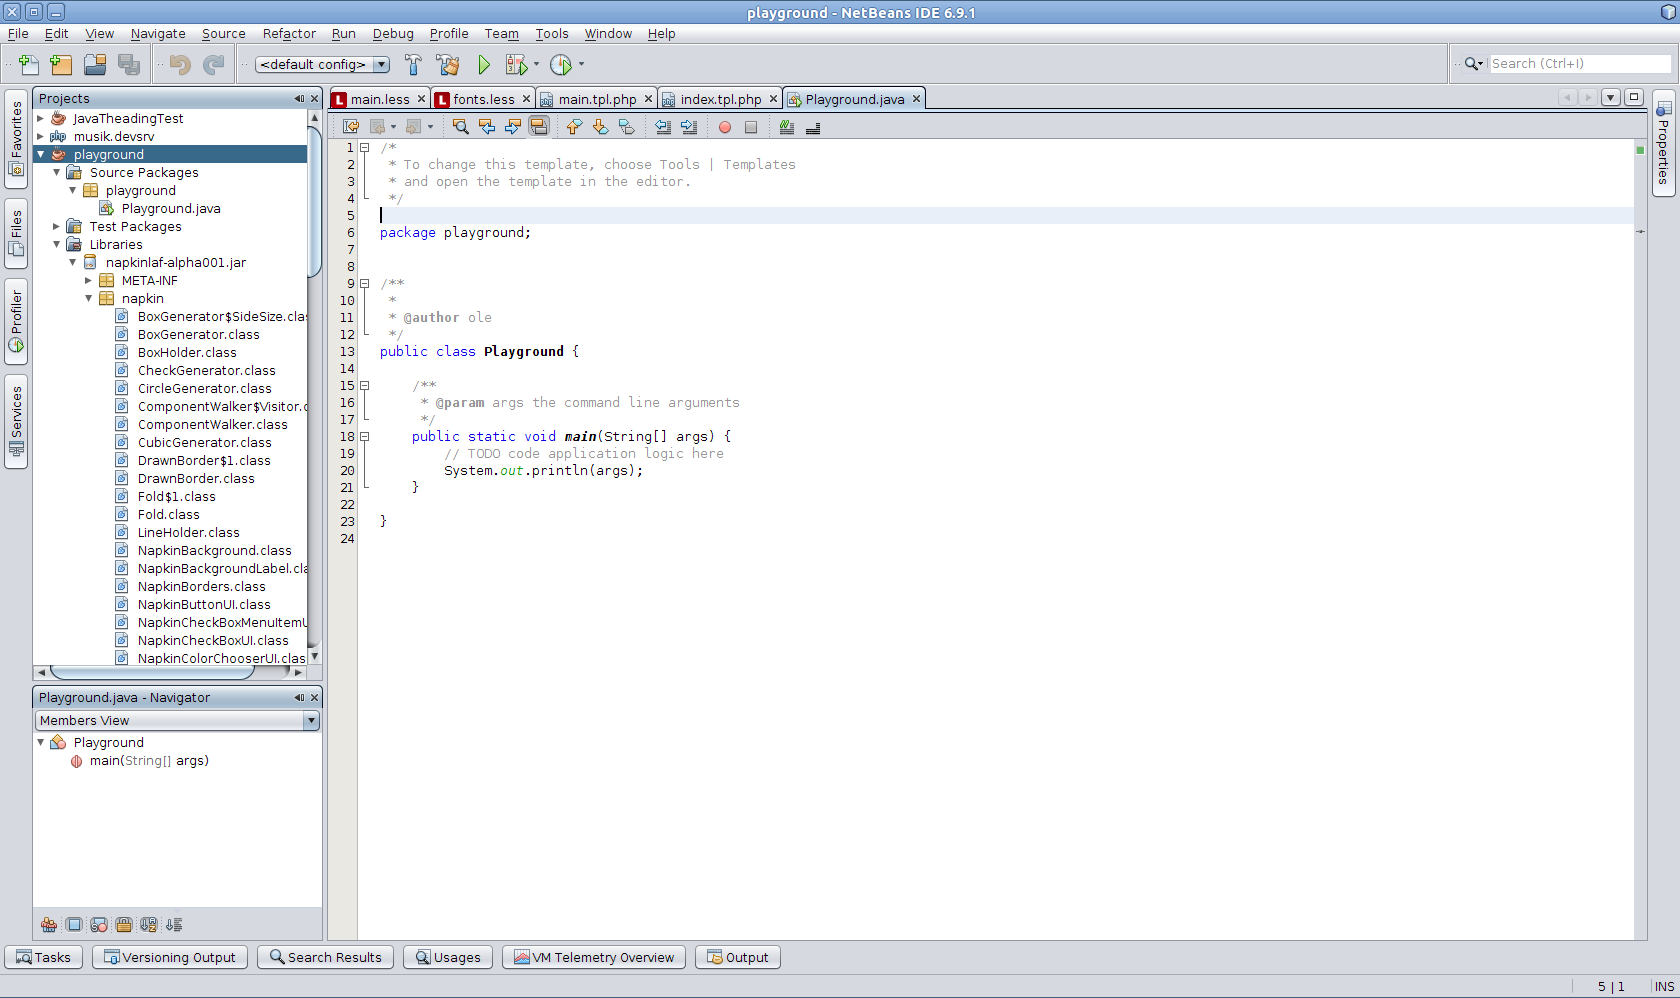Switch to the fonts.less tab
Viewport: 1680px width, 998px height.
click(x=483, y=99)
